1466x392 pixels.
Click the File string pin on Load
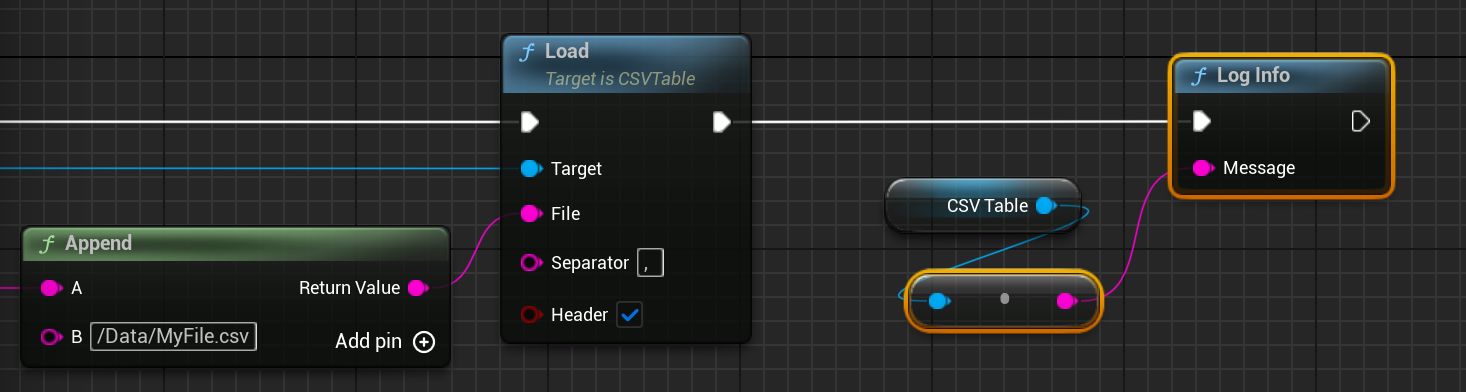click(x=531, y=213)
